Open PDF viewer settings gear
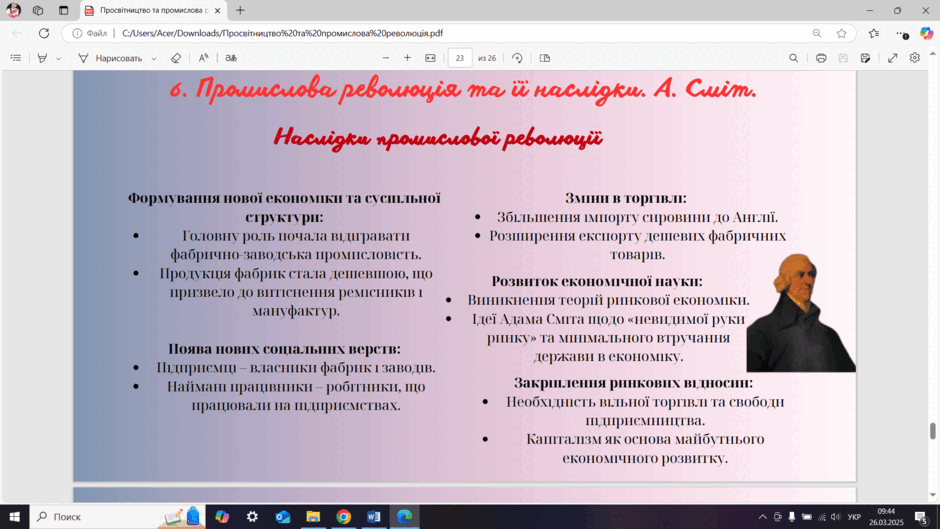The width and height of the screenshot is (940, 529). coord(915,58)
